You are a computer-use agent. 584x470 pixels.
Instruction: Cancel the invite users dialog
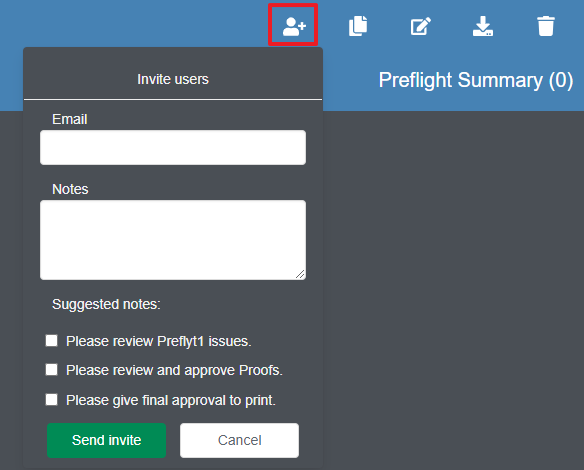[x=239, y=440]
